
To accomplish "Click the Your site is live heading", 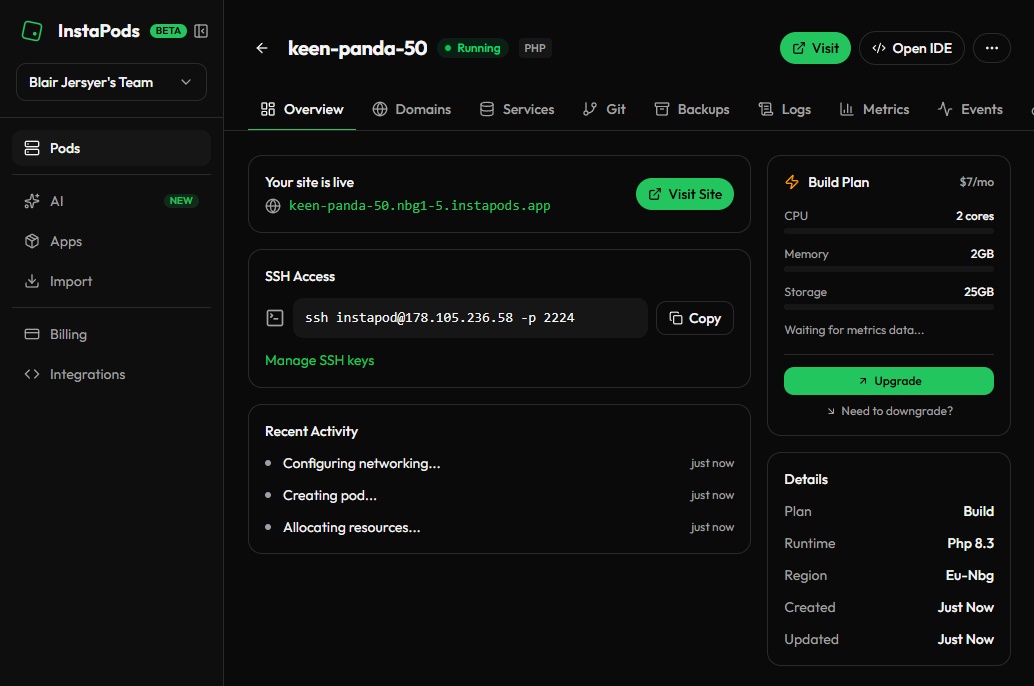I will pyautogui.click(x=309, y=183).
